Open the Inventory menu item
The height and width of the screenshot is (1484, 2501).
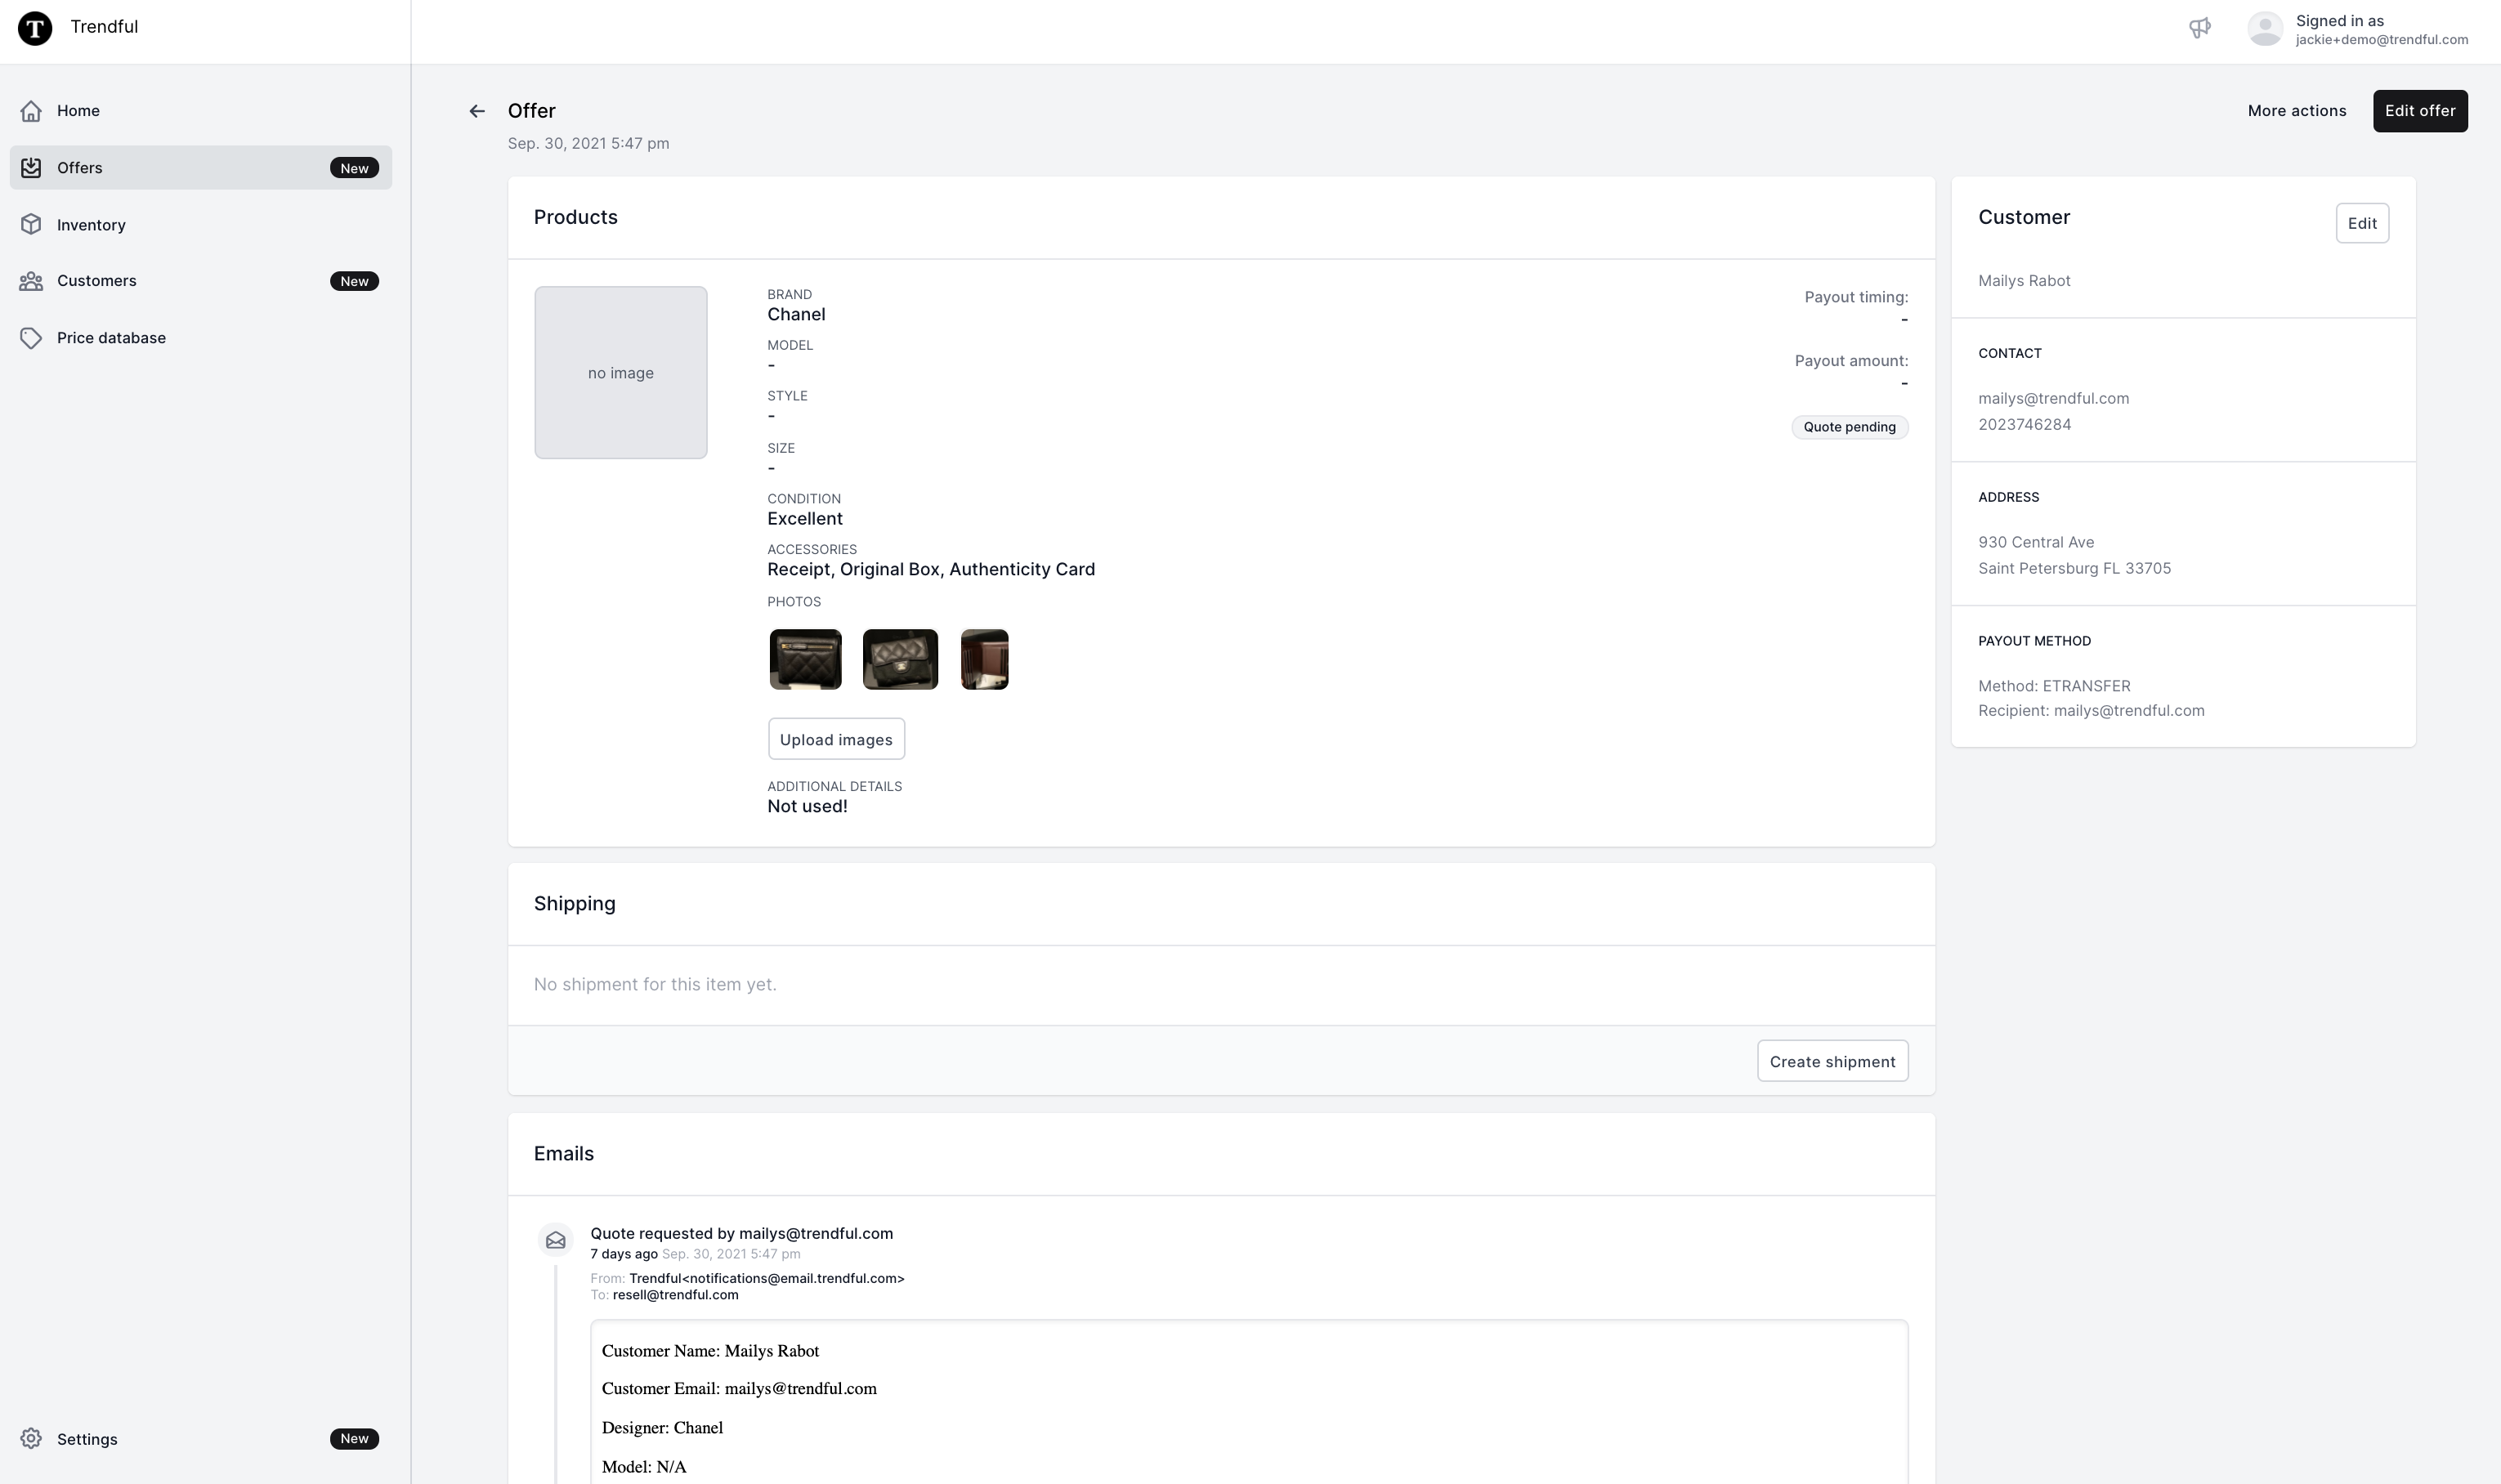91,225
